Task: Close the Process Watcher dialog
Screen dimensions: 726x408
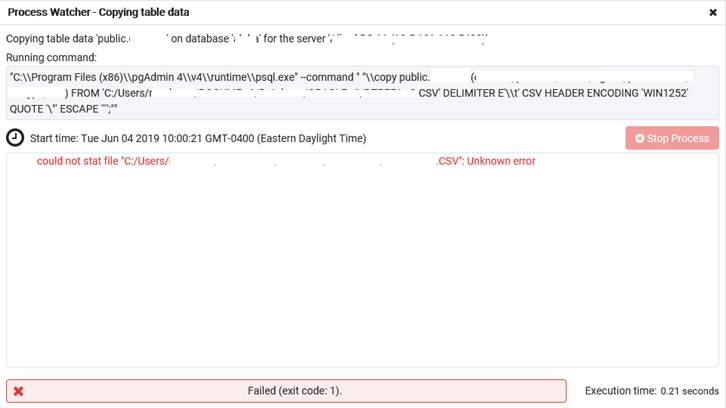Action: (x=711, y=12)
